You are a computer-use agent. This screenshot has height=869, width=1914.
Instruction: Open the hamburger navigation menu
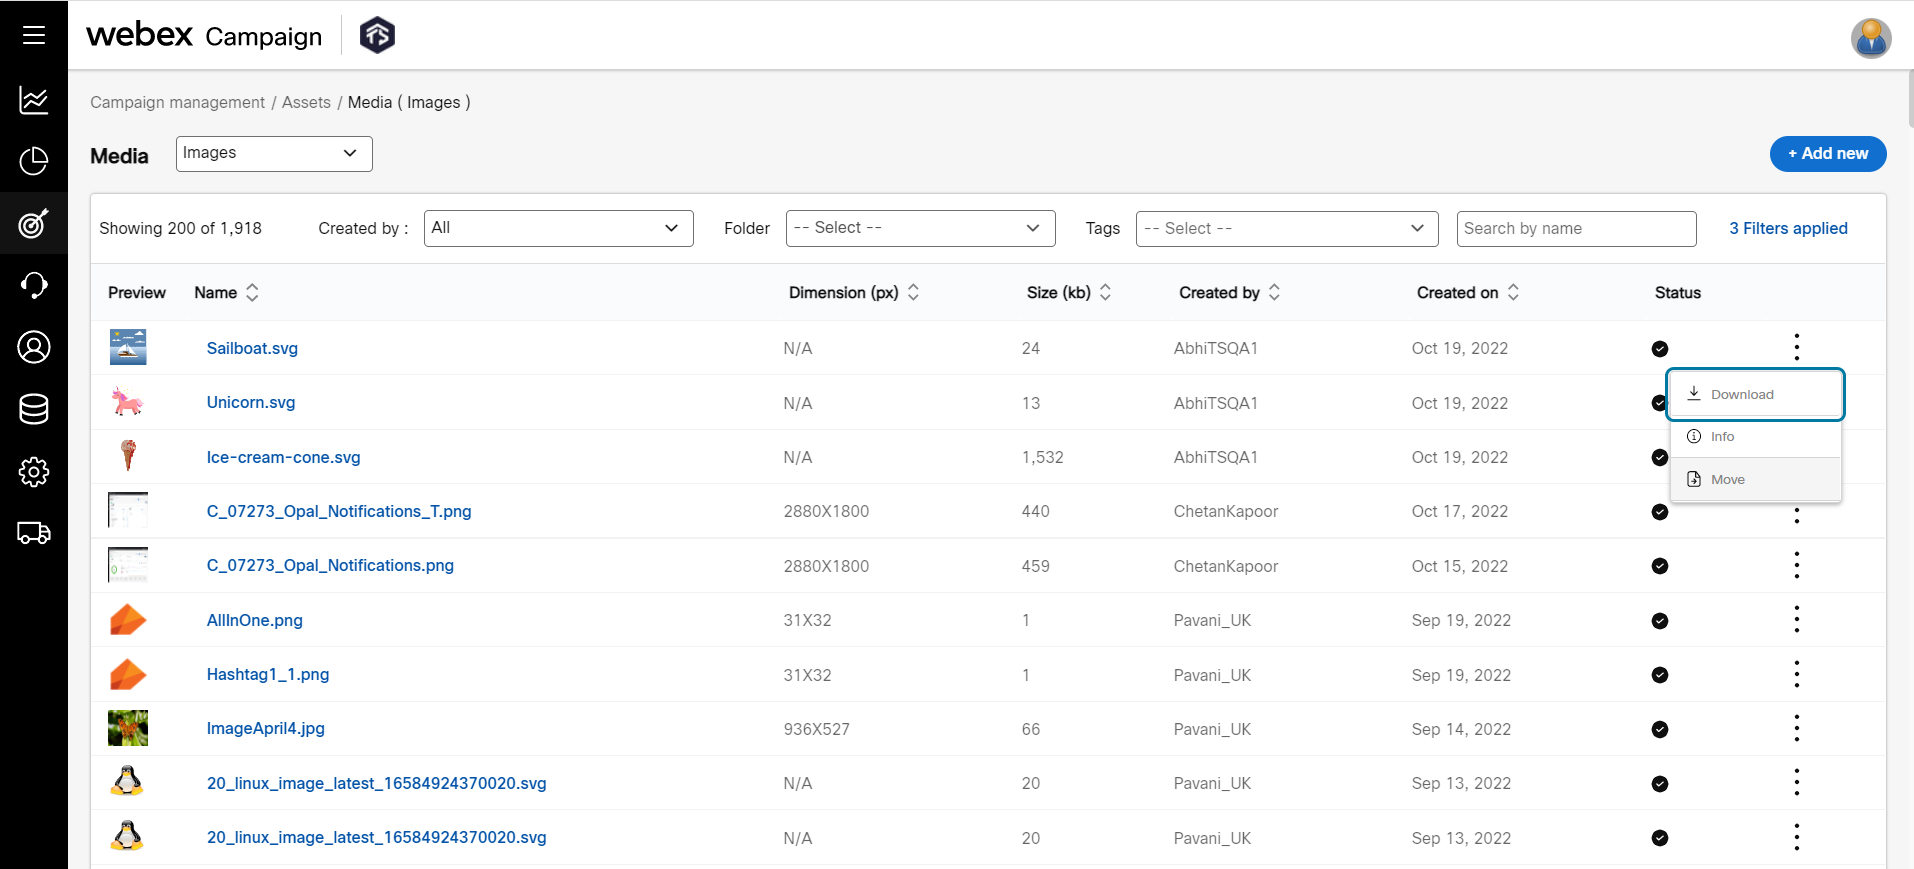tap(34, 35)
